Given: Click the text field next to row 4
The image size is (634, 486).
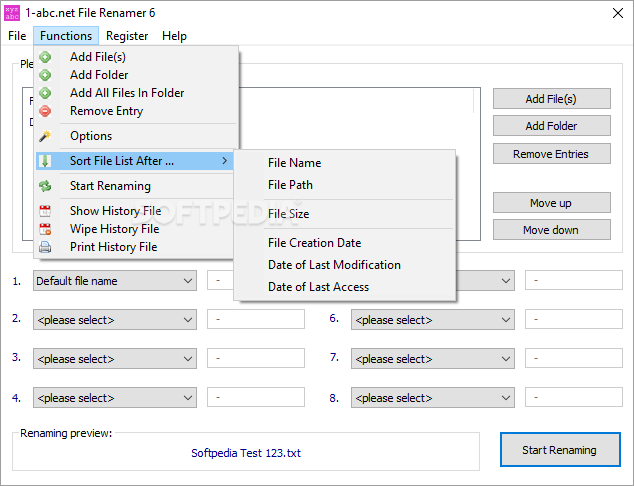Looking at the screenshot, I should coord(256,397).
